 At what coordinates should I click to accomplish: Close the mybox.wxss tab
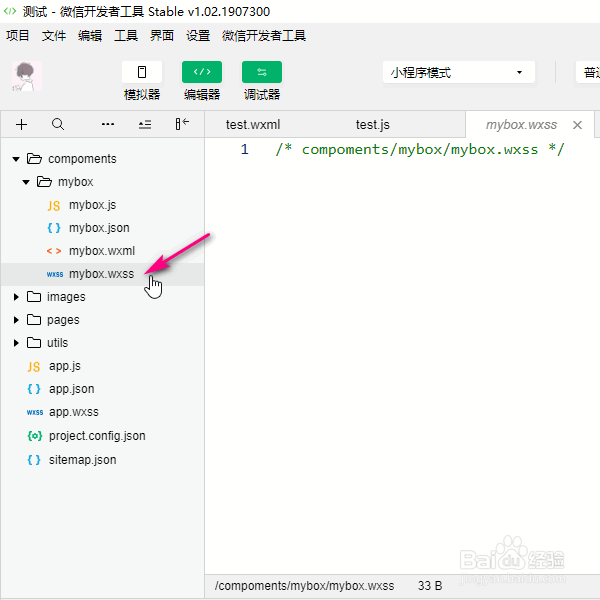577,125
